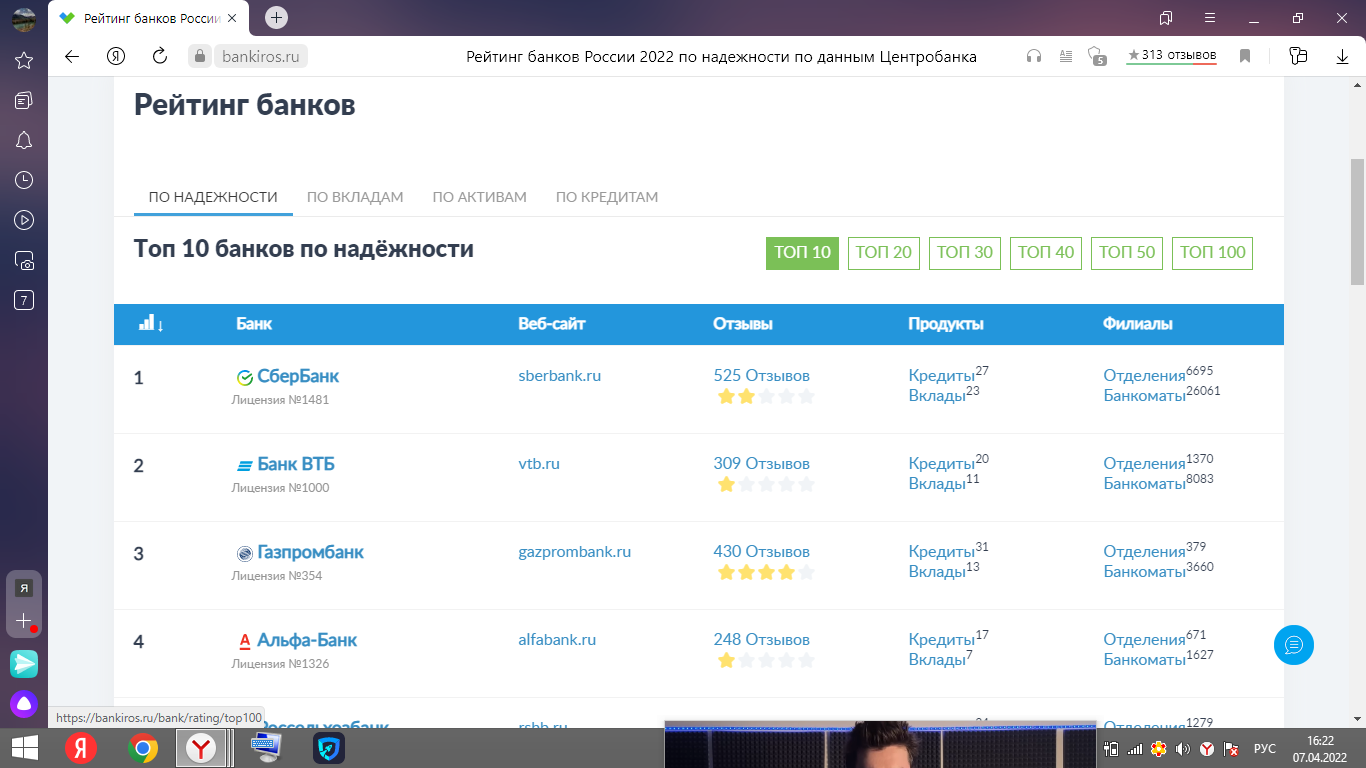Click the Веб-сайт column header
This screenshot has height=768, width=1366.
pyautogui.click(x=551, y=324)
